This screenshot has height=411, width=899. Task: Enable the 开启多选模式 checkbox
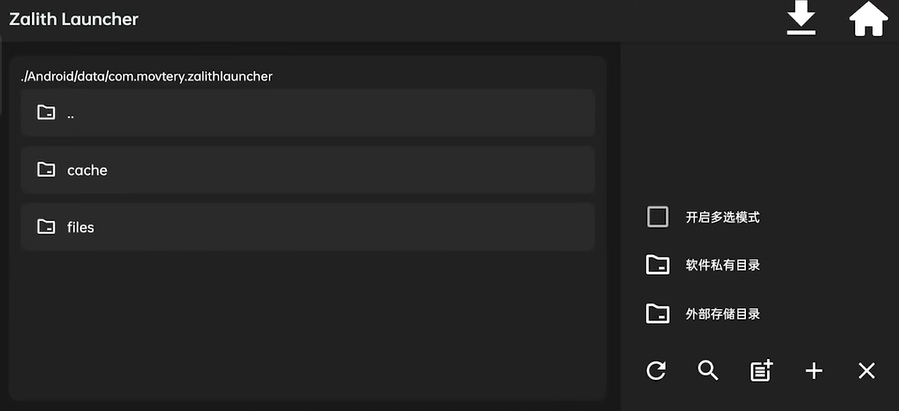(x=658, y=217)
